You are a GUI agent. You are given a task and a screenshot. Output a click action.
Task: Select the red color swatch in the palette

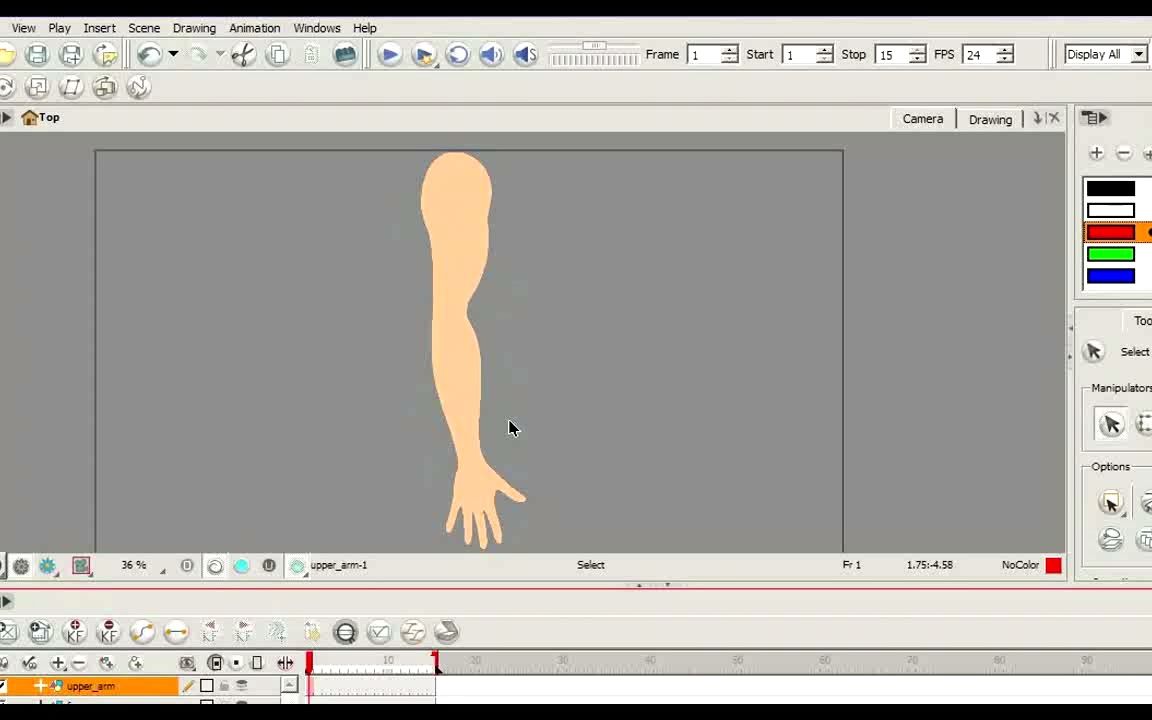pos(1111,232)
